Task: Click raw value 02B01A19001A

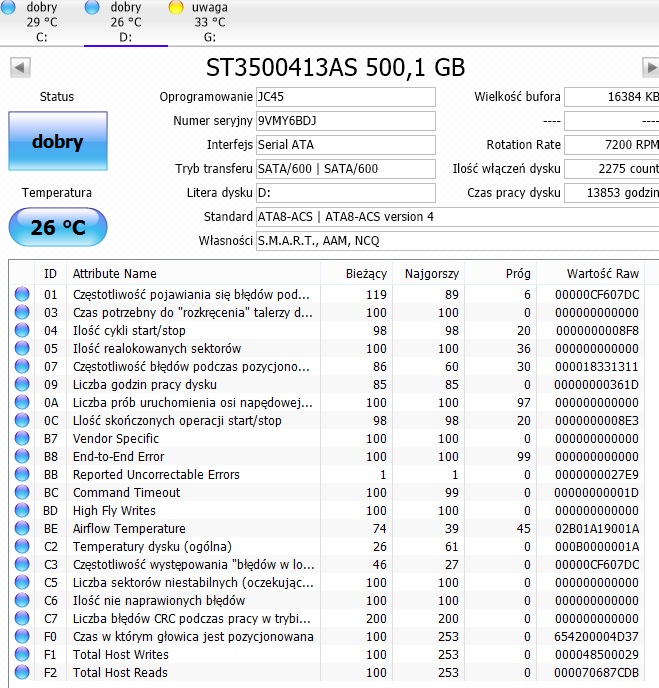Action: (597, 528)
